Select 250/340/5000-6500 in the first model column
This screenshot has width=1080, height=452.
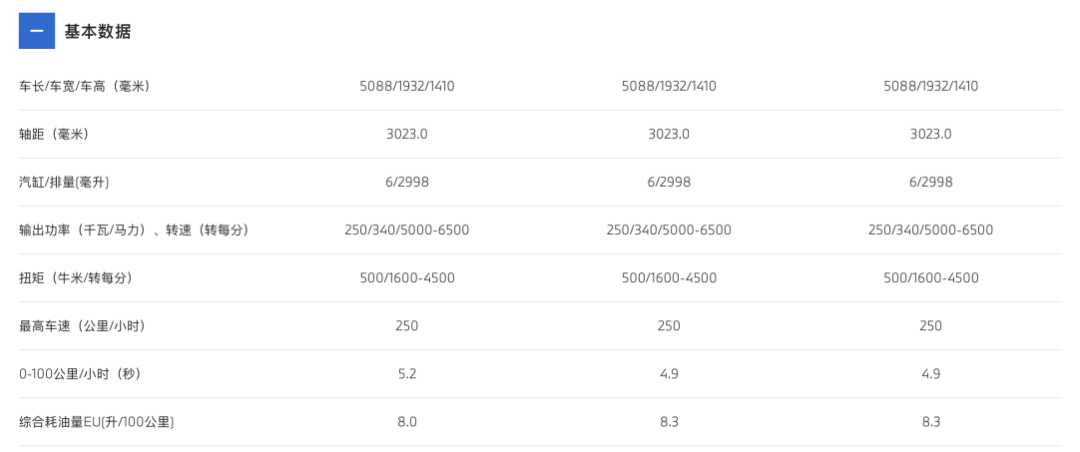pos(407,230)
